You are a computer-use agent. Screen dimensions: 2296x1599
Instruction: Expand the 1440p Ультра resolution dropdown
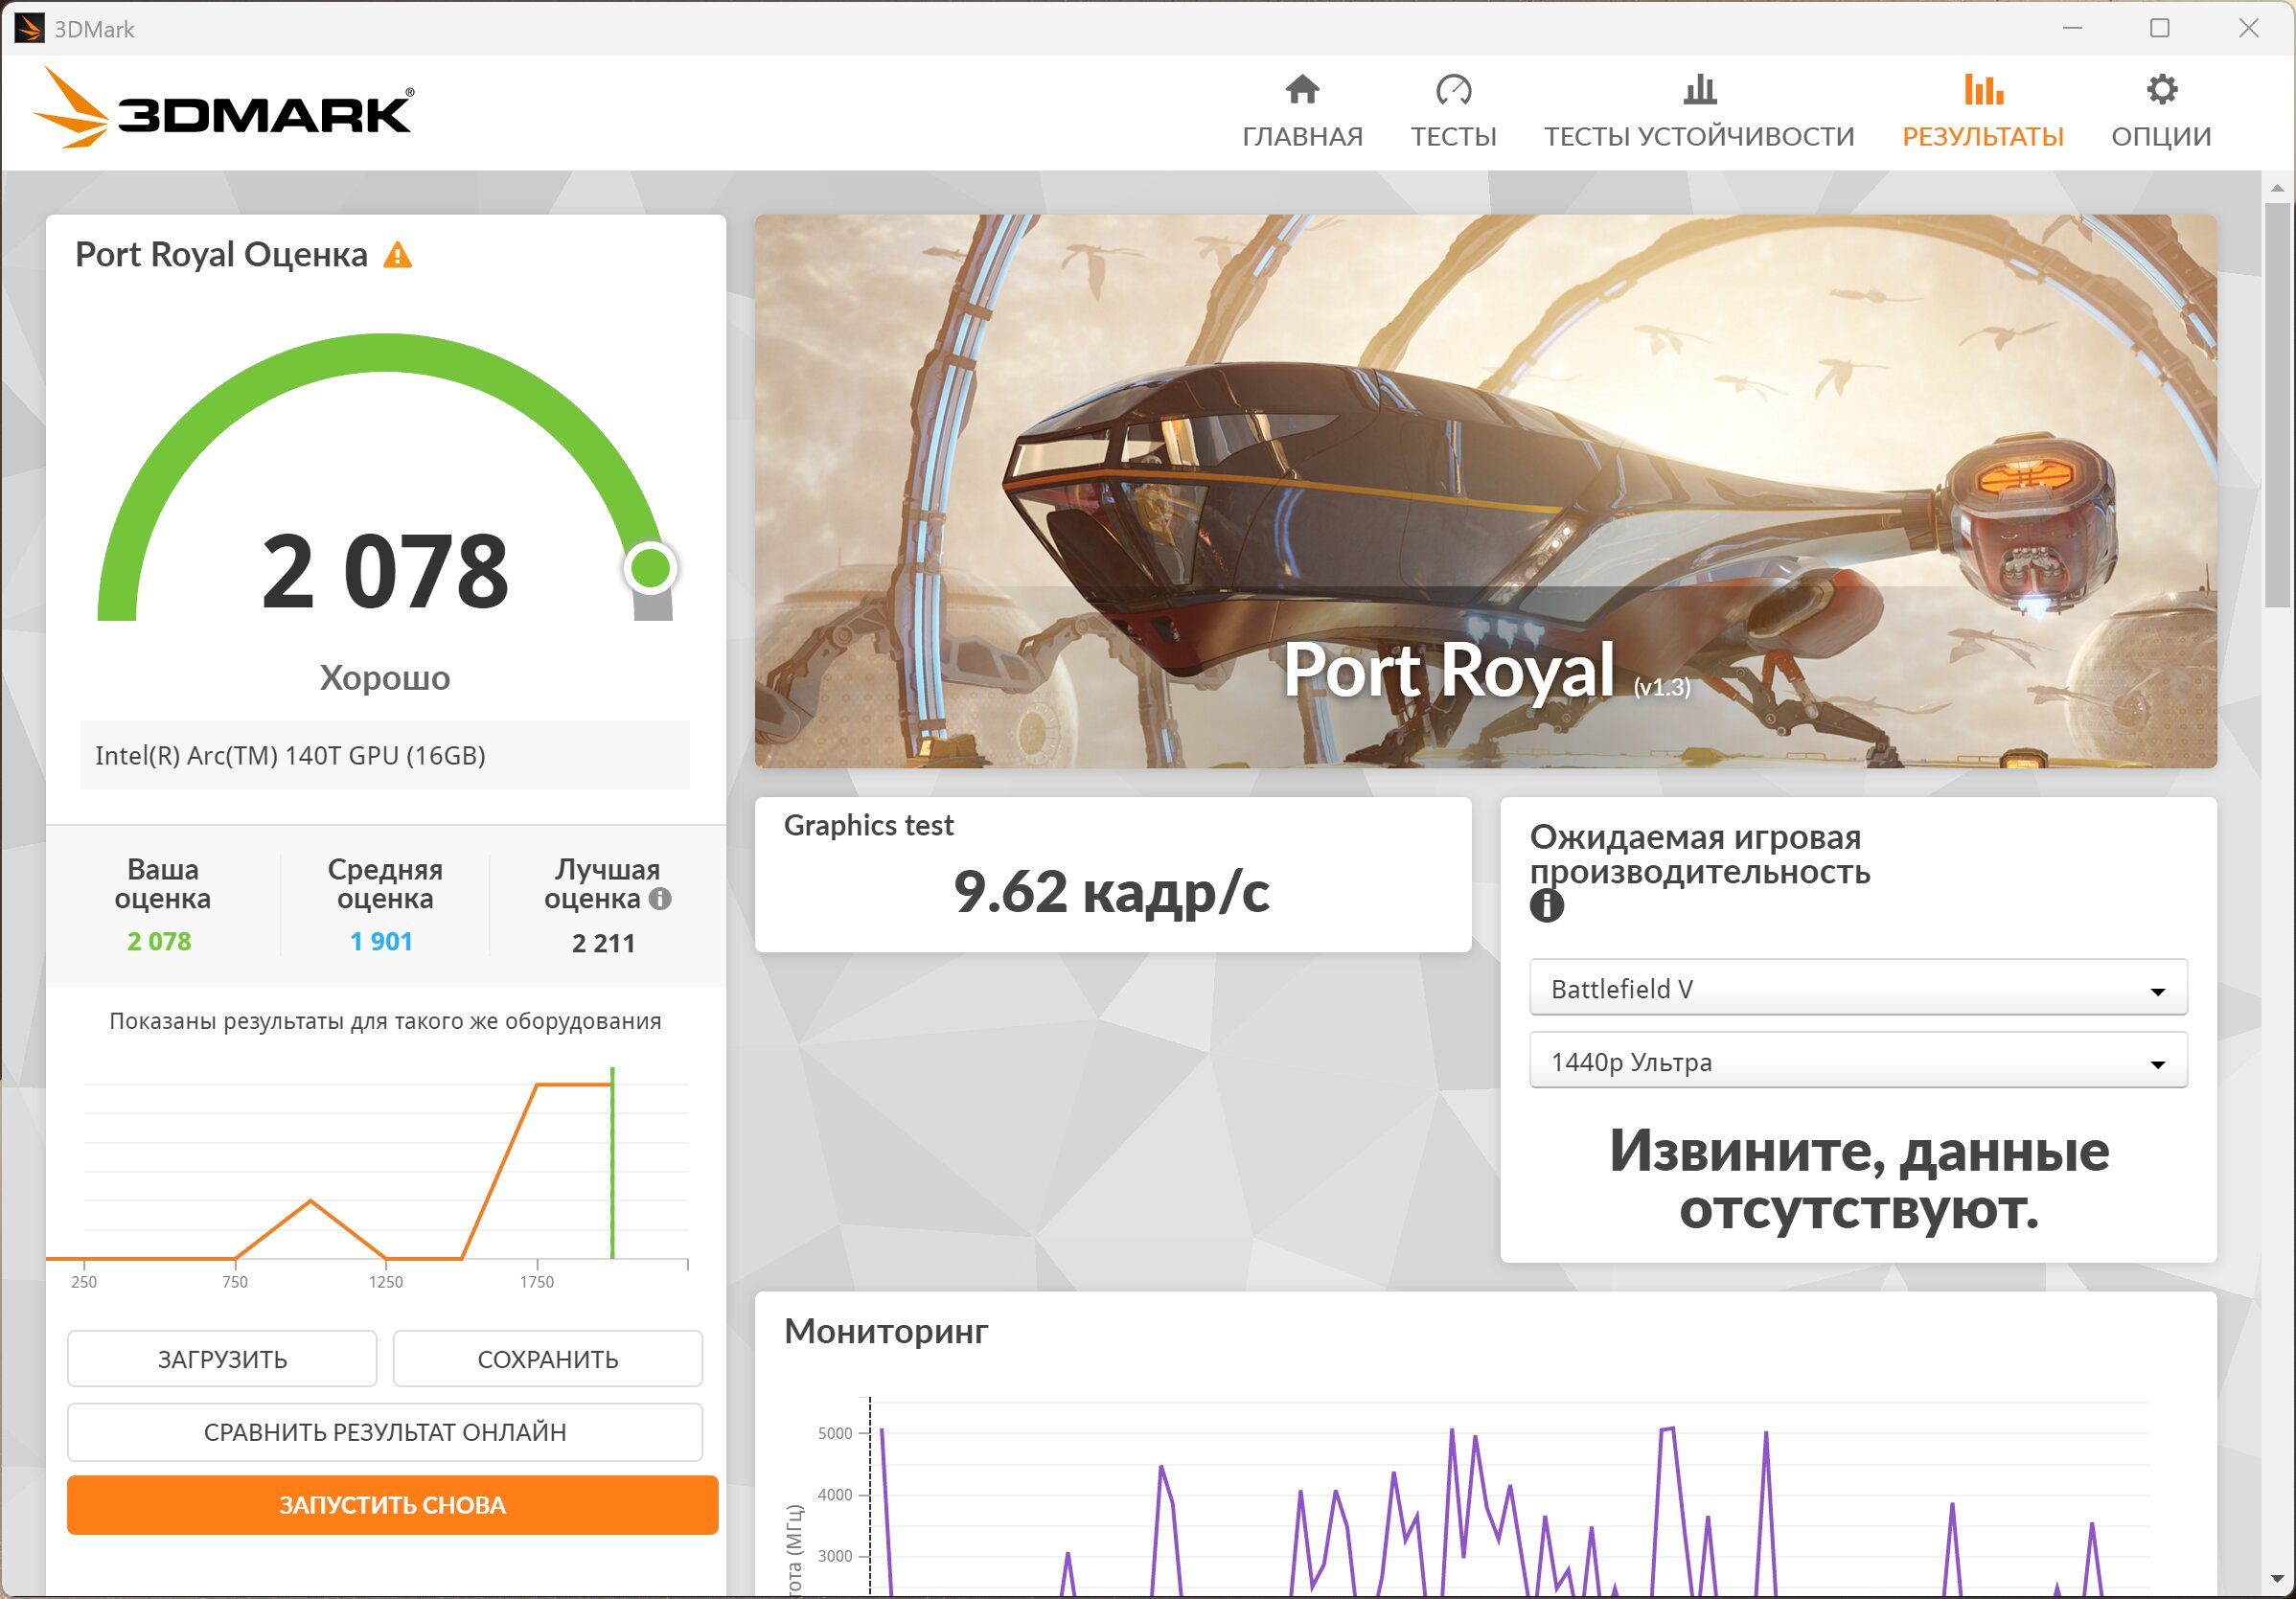1857,1062
